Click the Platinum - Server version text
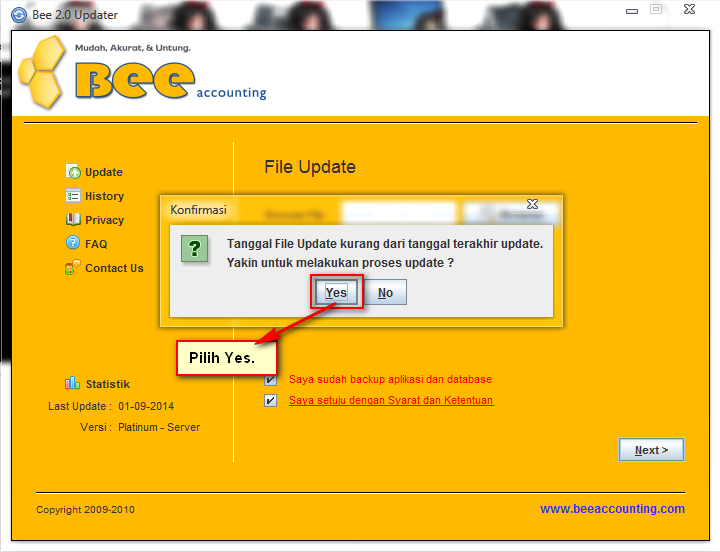 click(159, 428)
